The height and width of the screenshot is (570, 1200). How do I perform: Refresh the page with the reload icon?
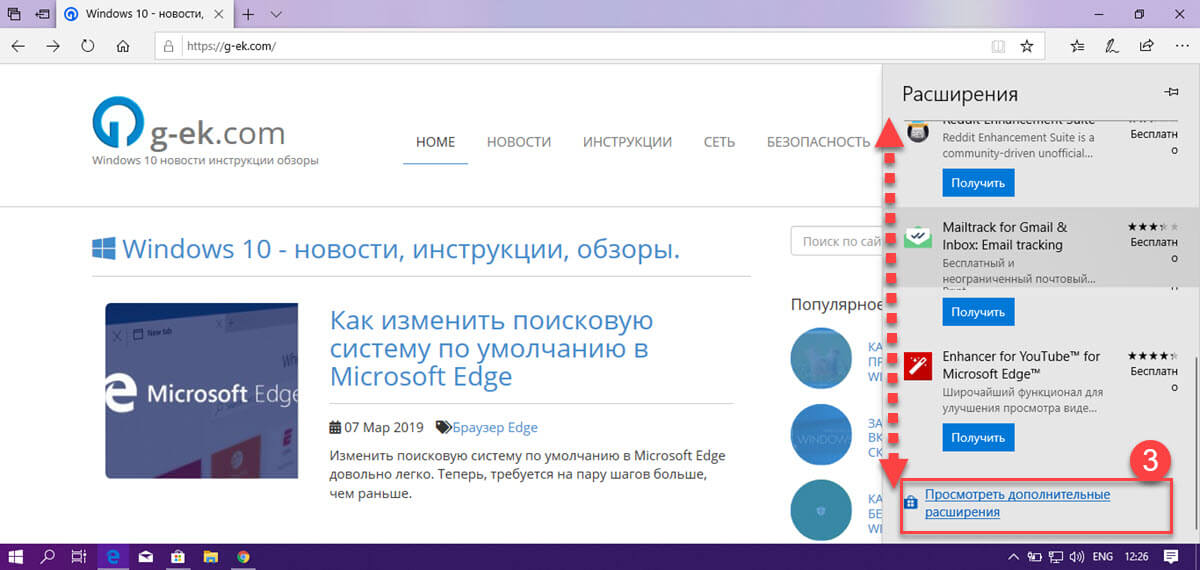(x=88, y=46)
